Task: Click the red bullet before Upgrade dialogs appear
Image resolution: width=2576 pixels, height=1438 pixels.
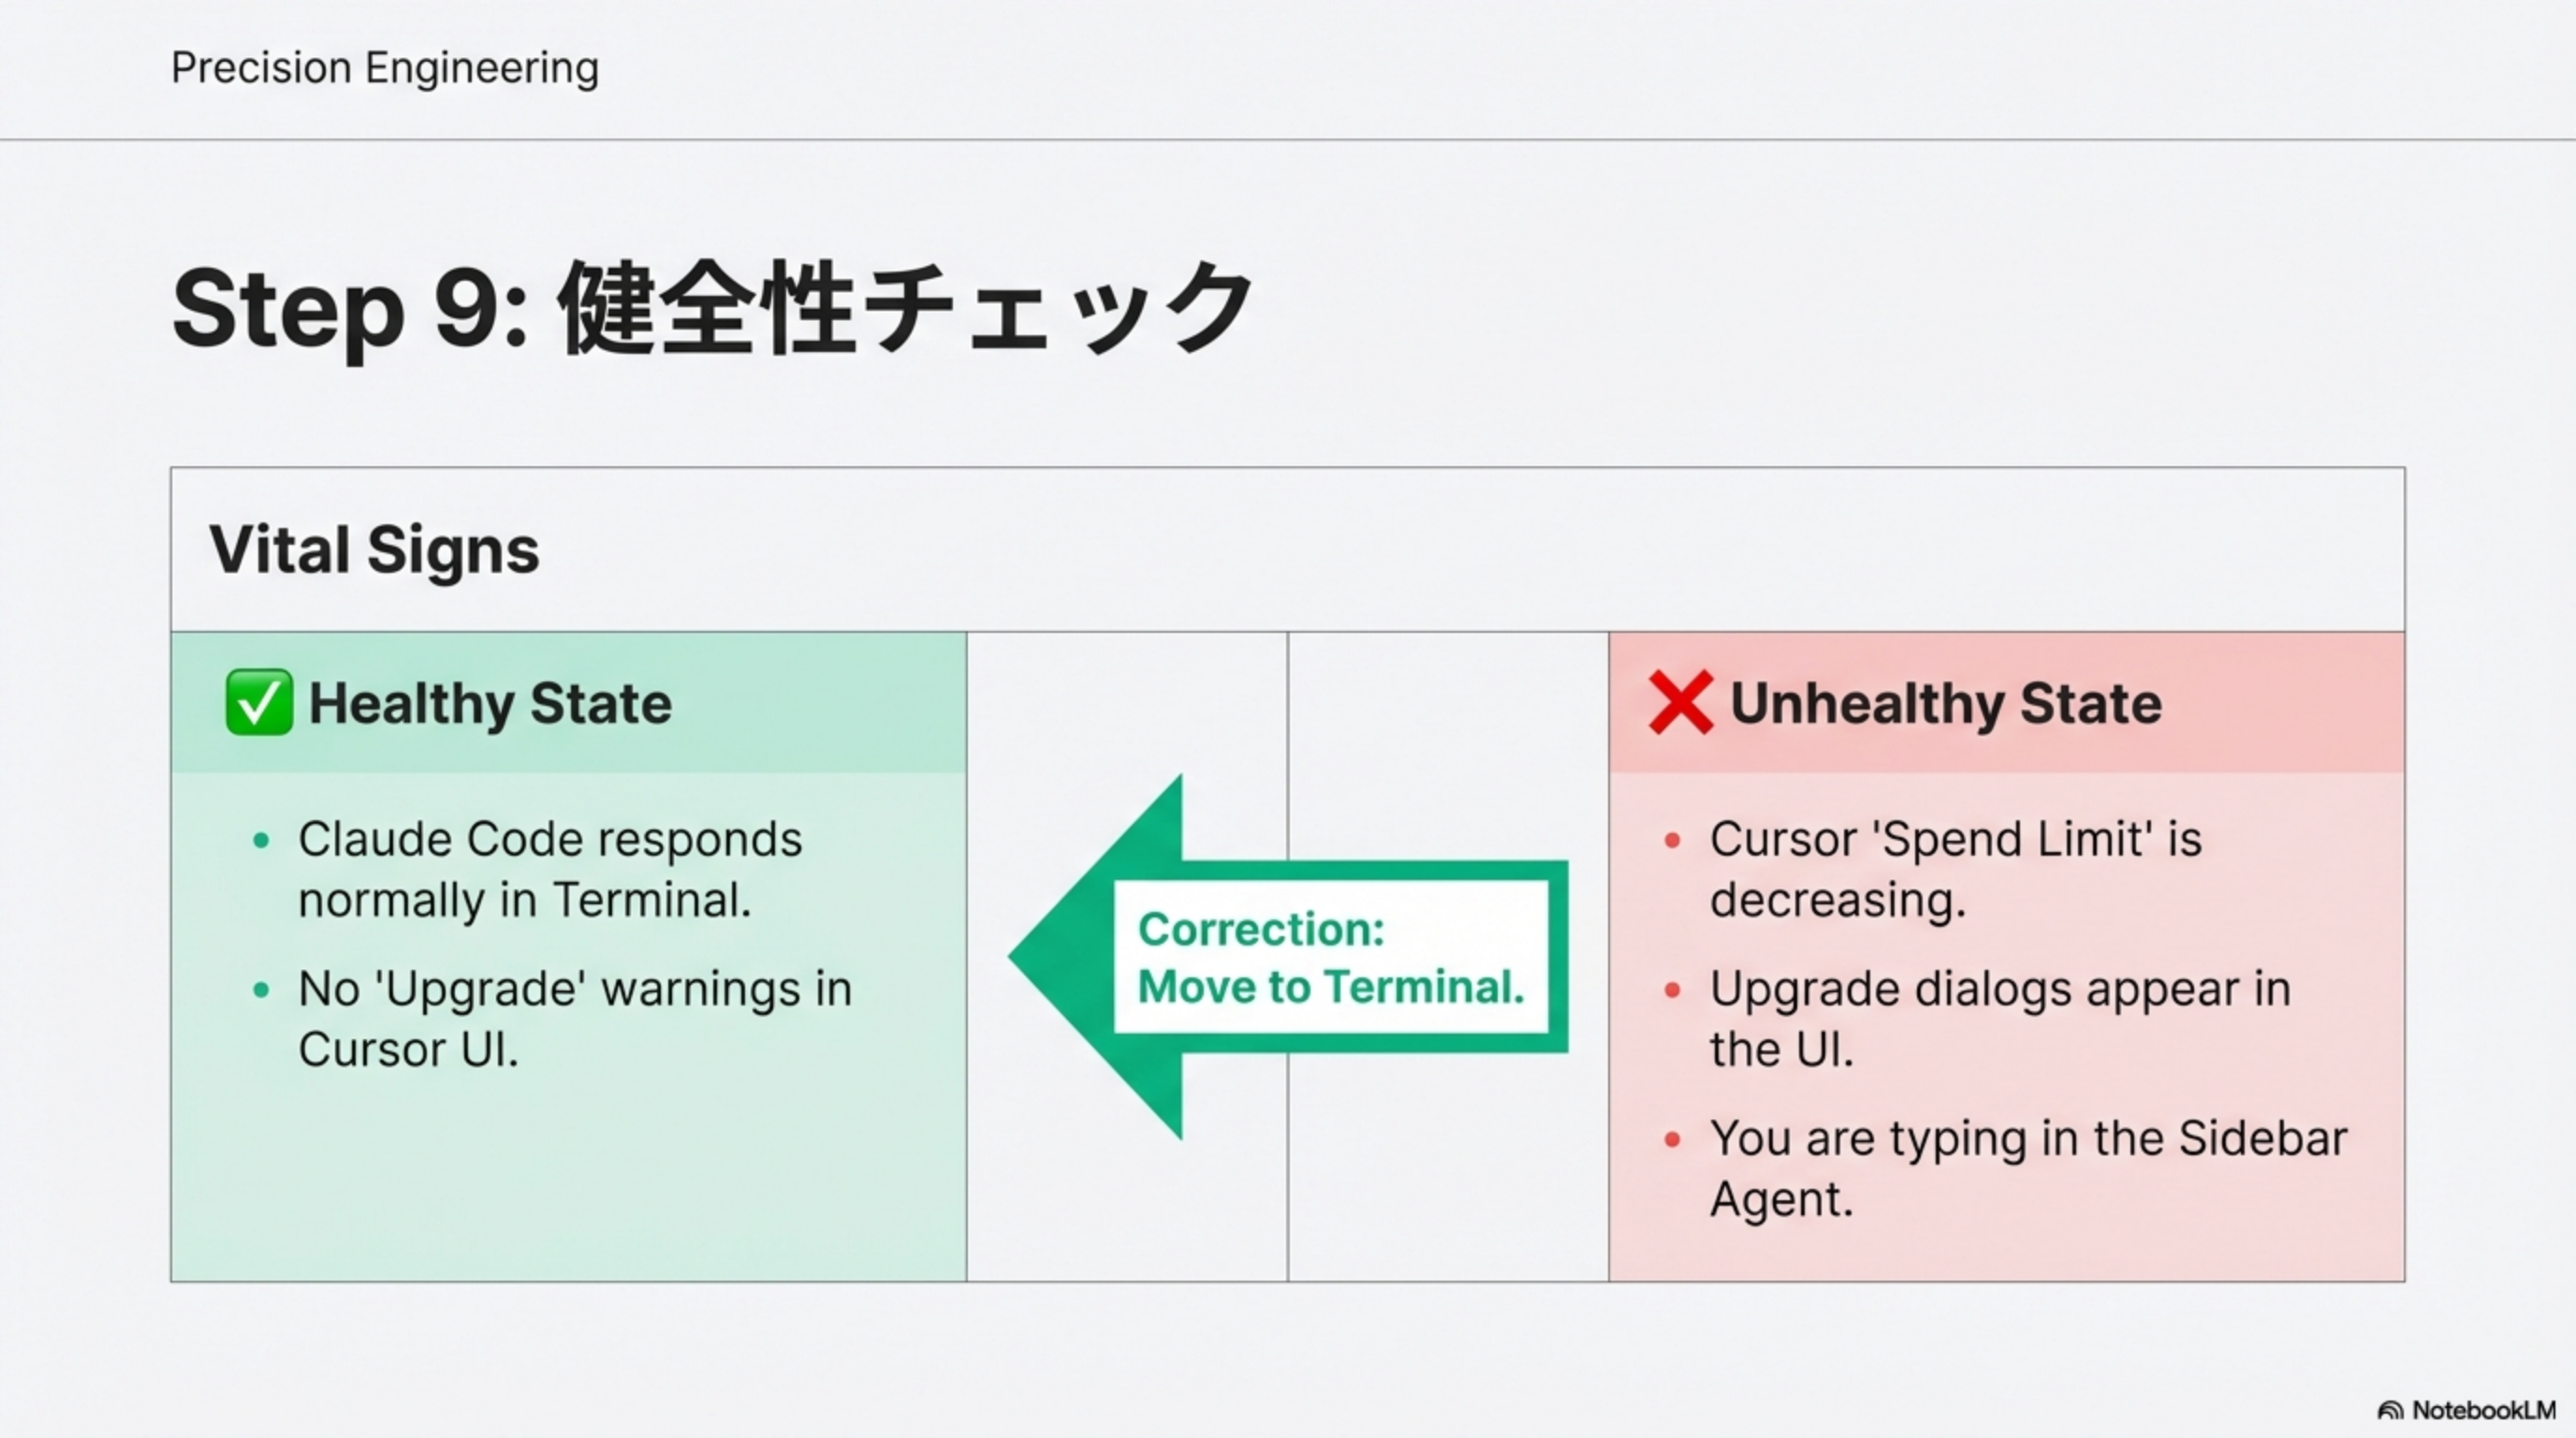Action: coord(1672,990)
